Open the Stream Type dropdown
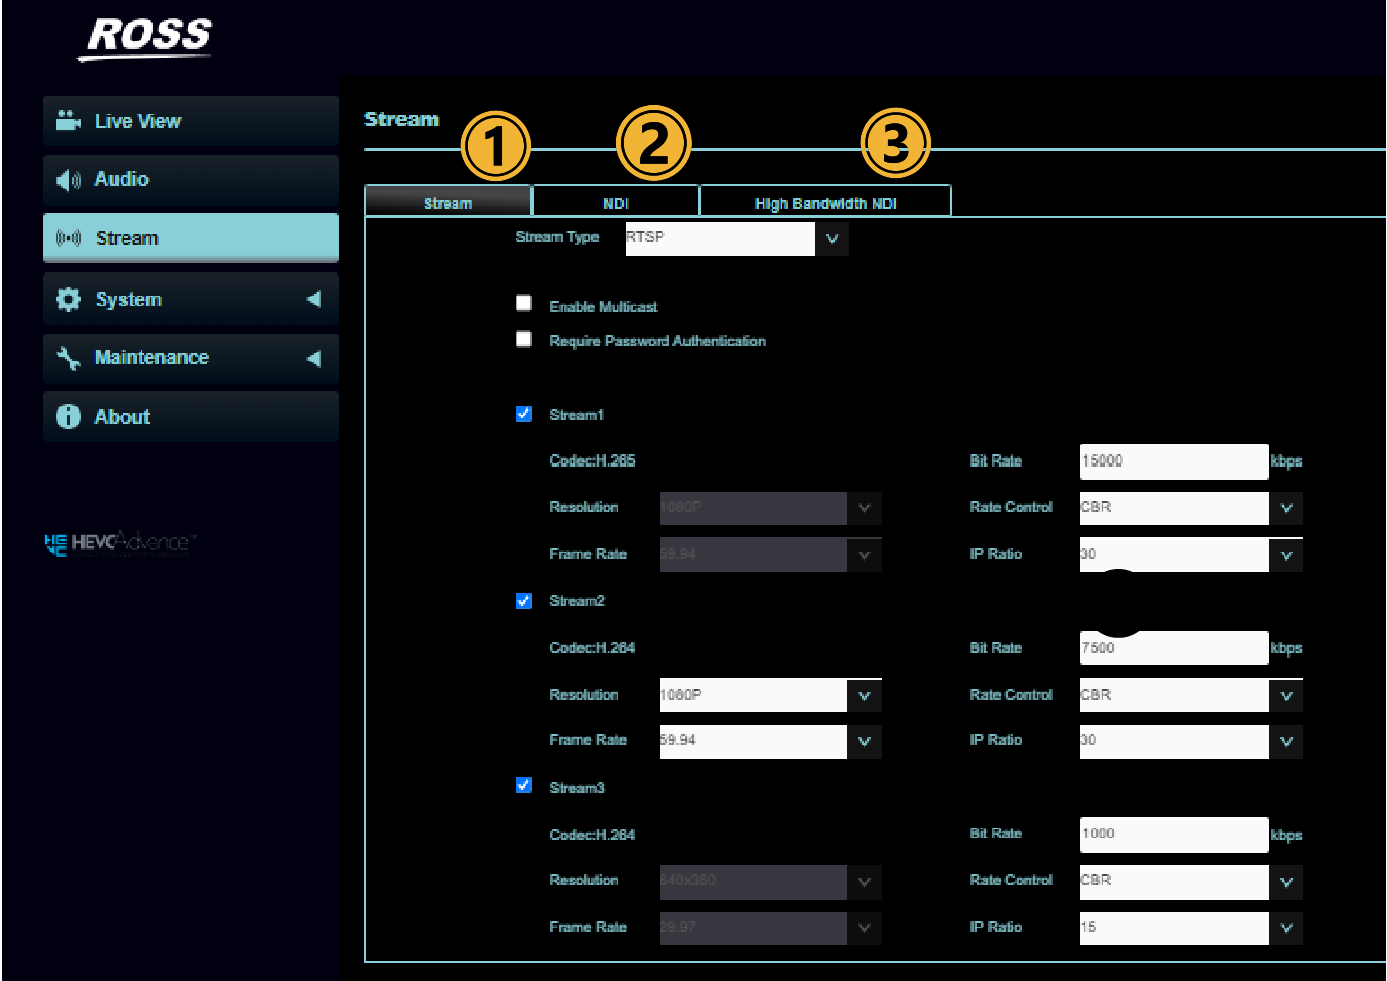 tap(832, 239)
